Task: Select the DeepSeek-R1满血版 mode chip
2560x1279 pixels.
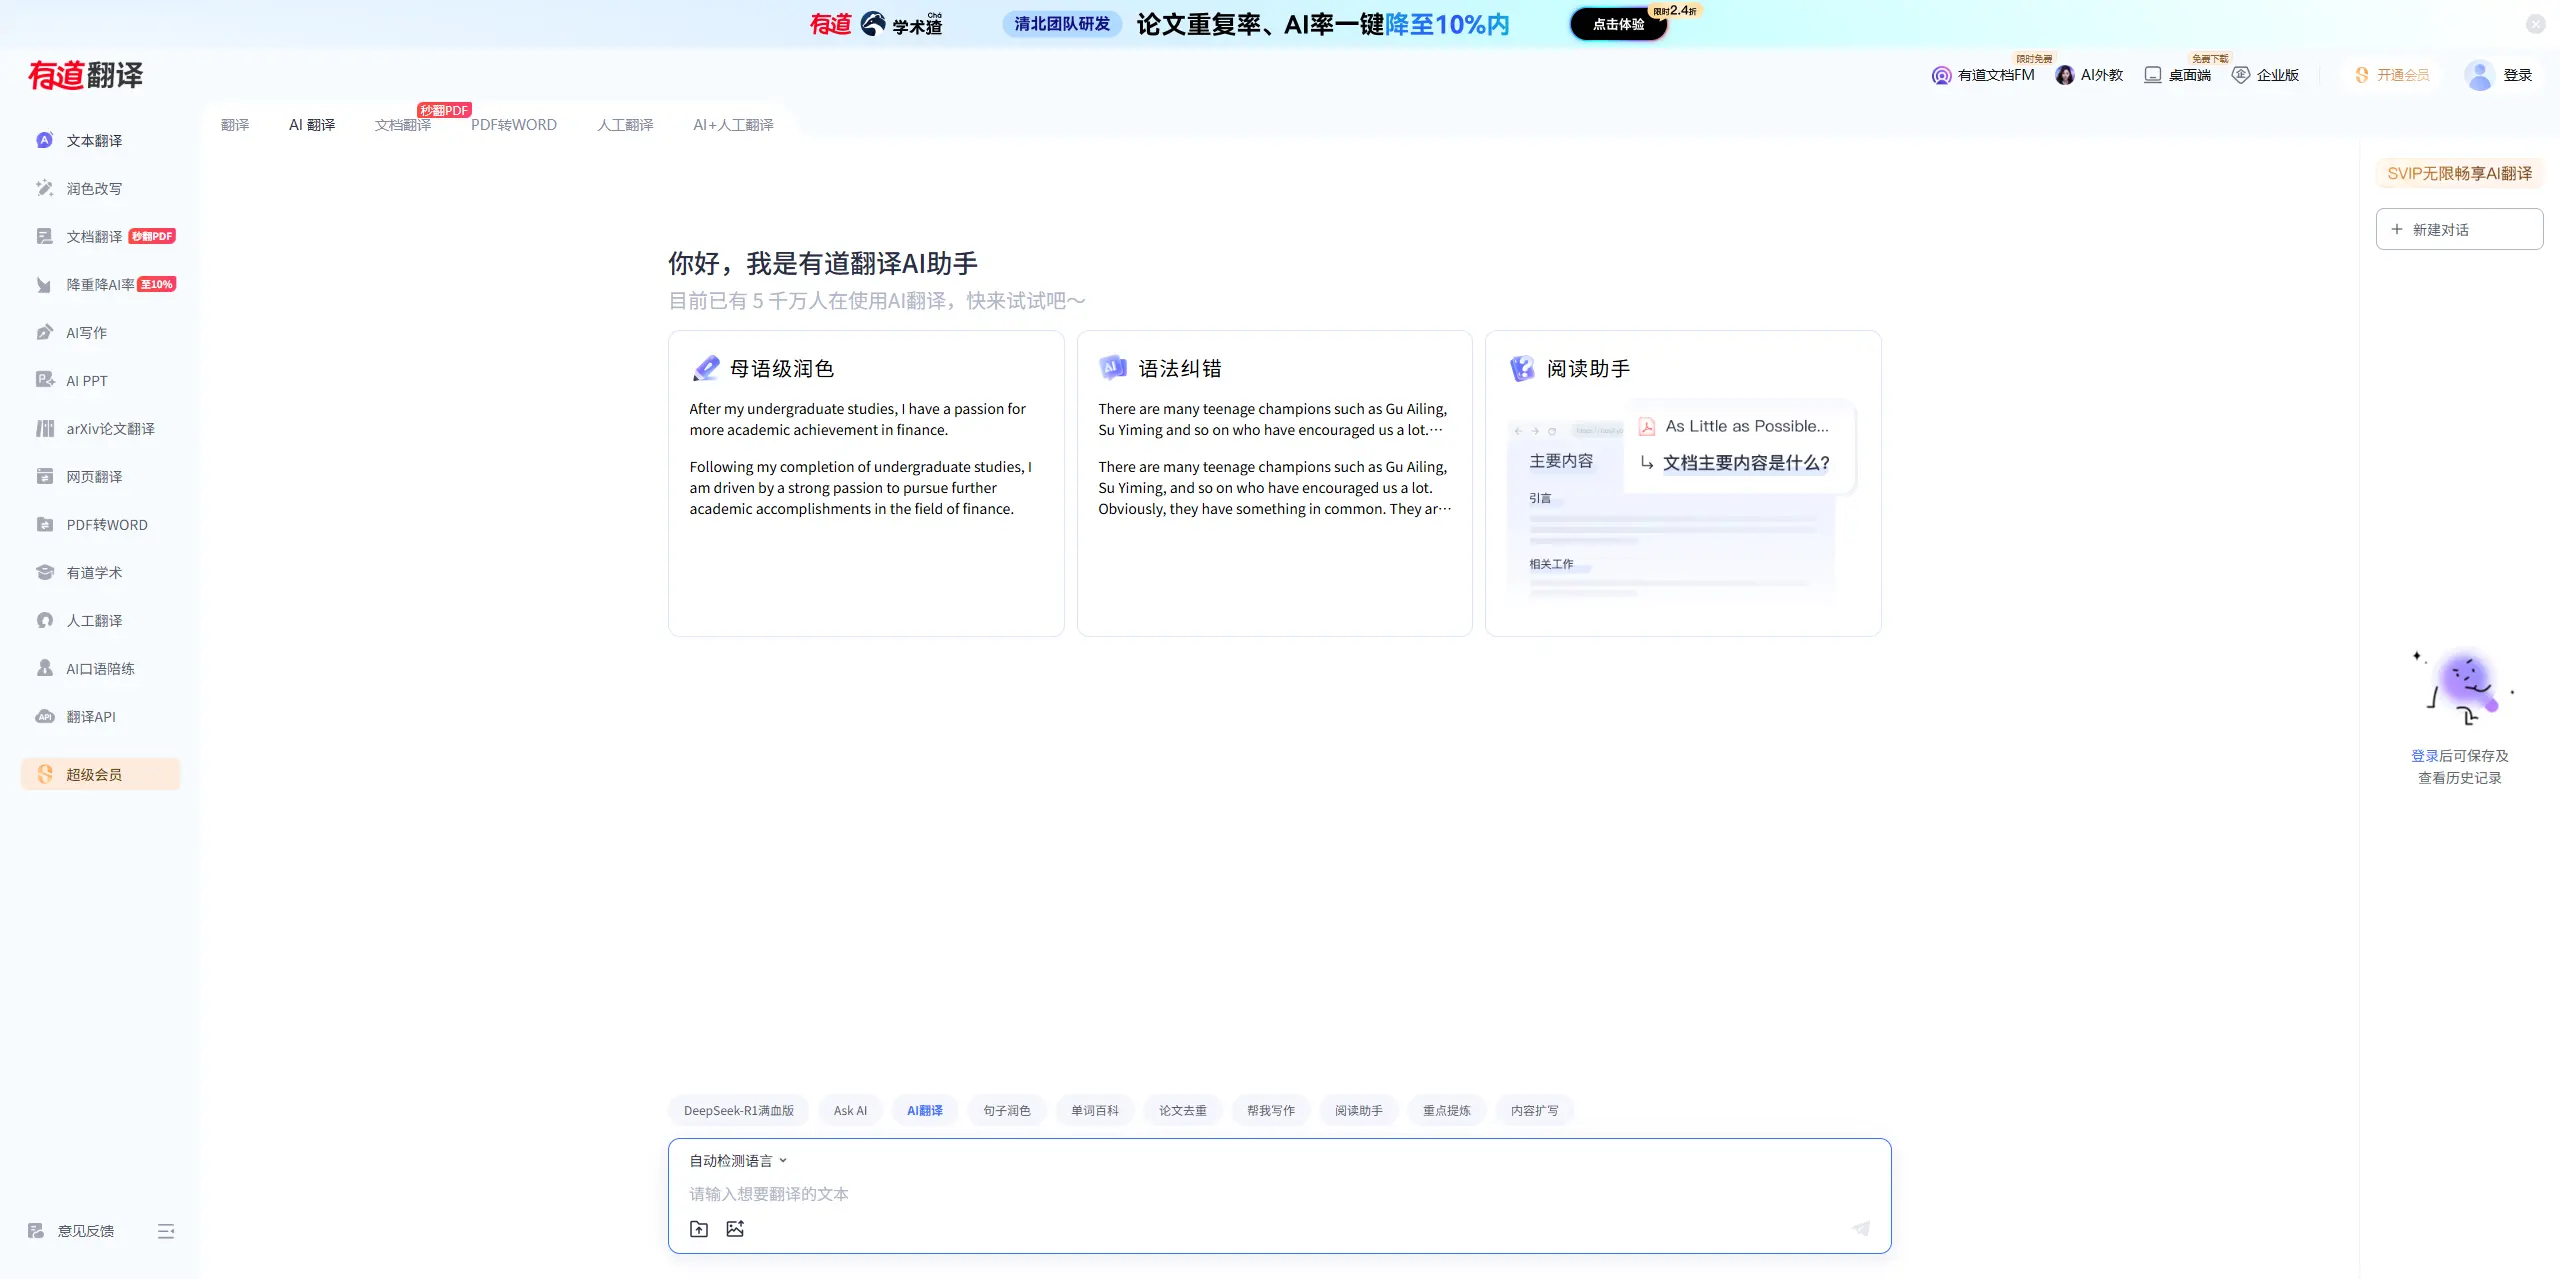Action: 737,1110
